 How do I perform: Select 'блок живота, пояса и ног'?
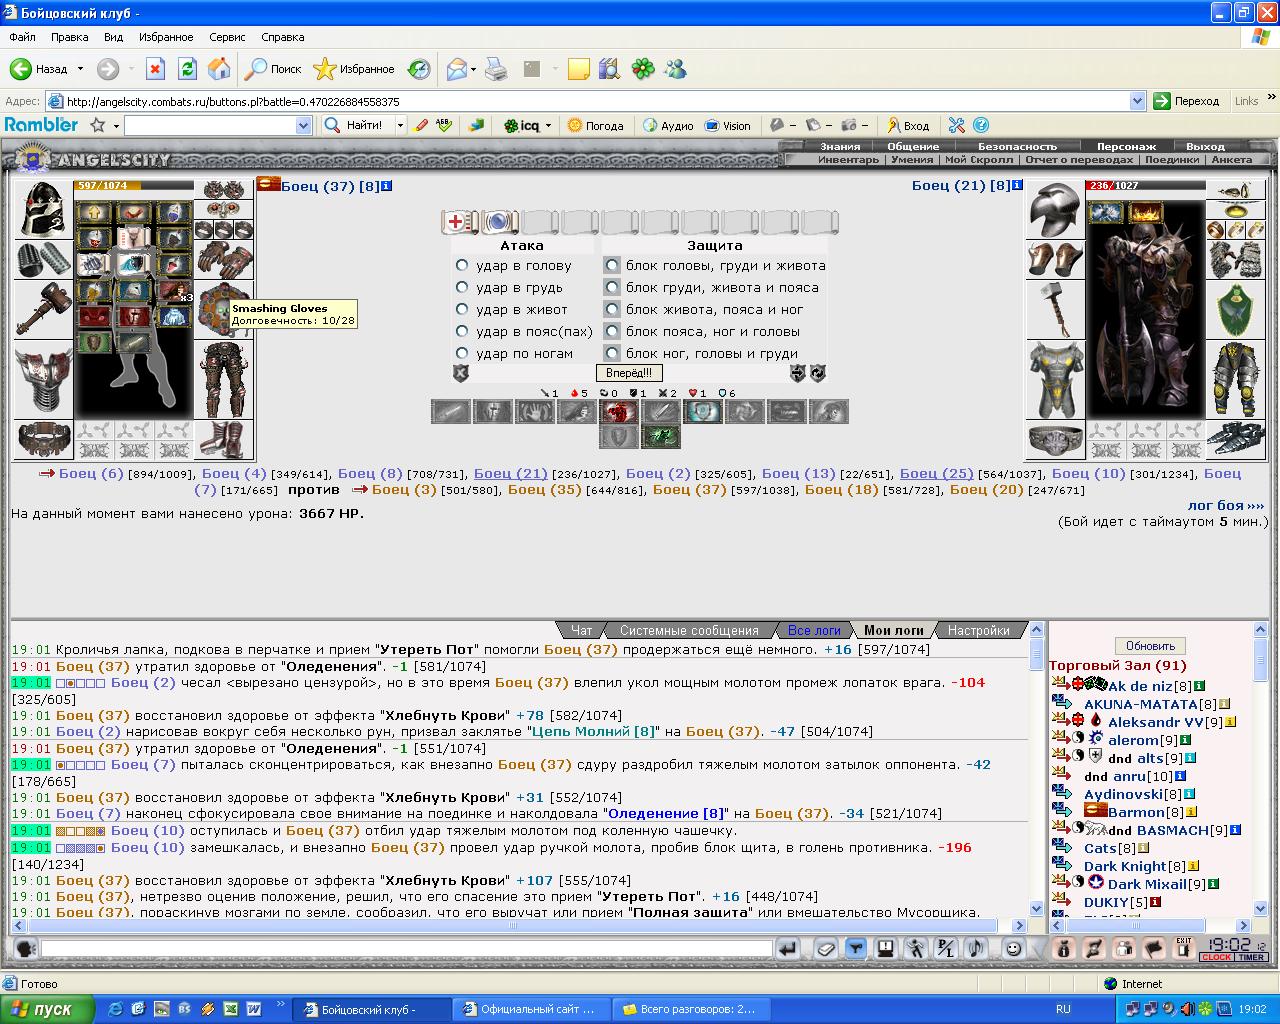coord(612,309)
